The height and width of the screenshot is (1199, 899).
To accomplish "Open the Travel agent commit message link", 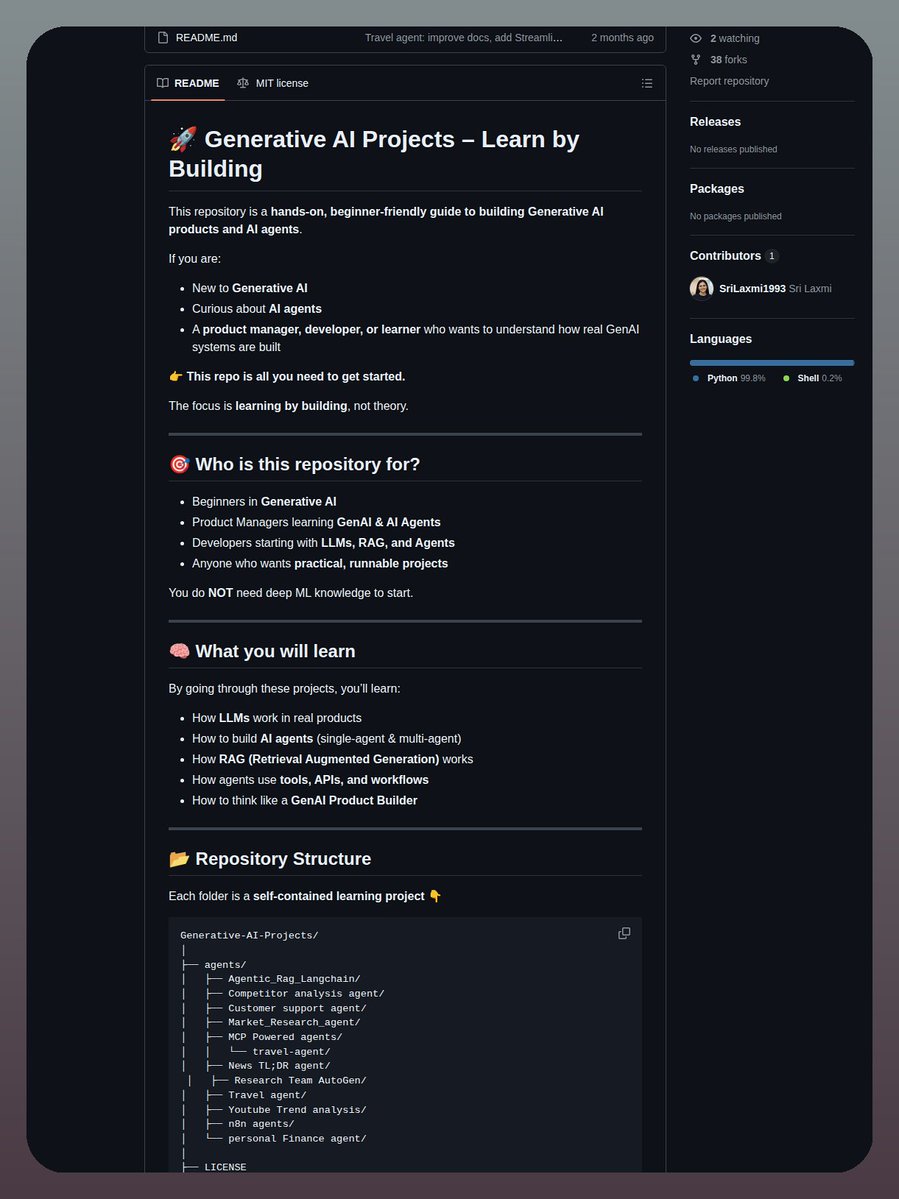I will click(x=463, y=37).
